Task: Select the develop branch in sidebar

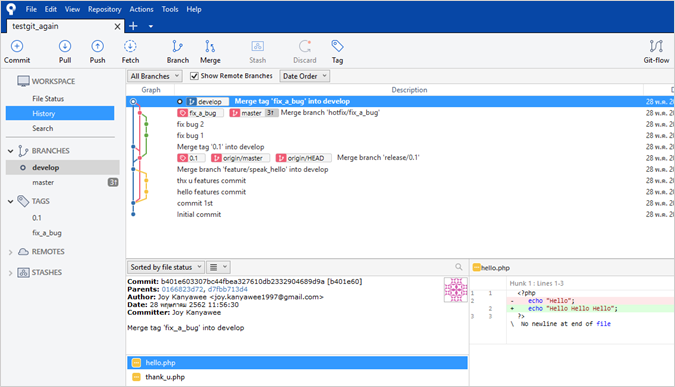Action: point(62,167)
